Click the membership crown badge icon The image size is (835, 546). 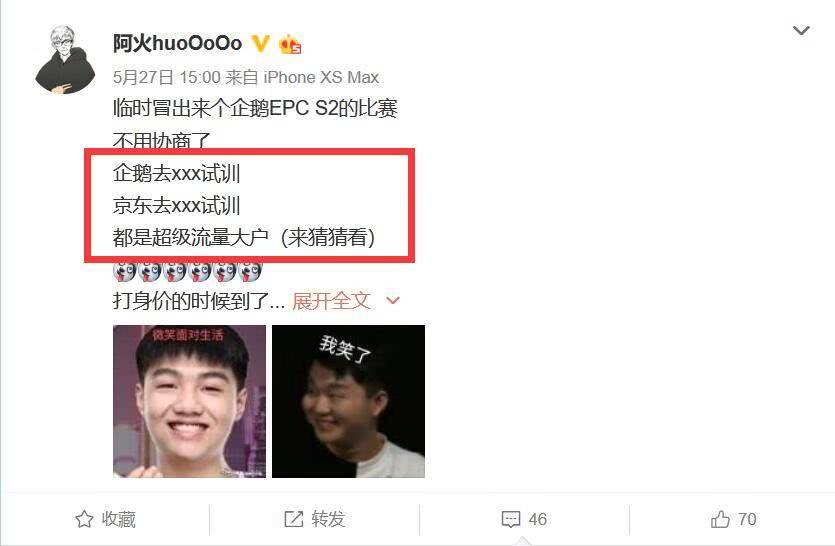(290, 44)
